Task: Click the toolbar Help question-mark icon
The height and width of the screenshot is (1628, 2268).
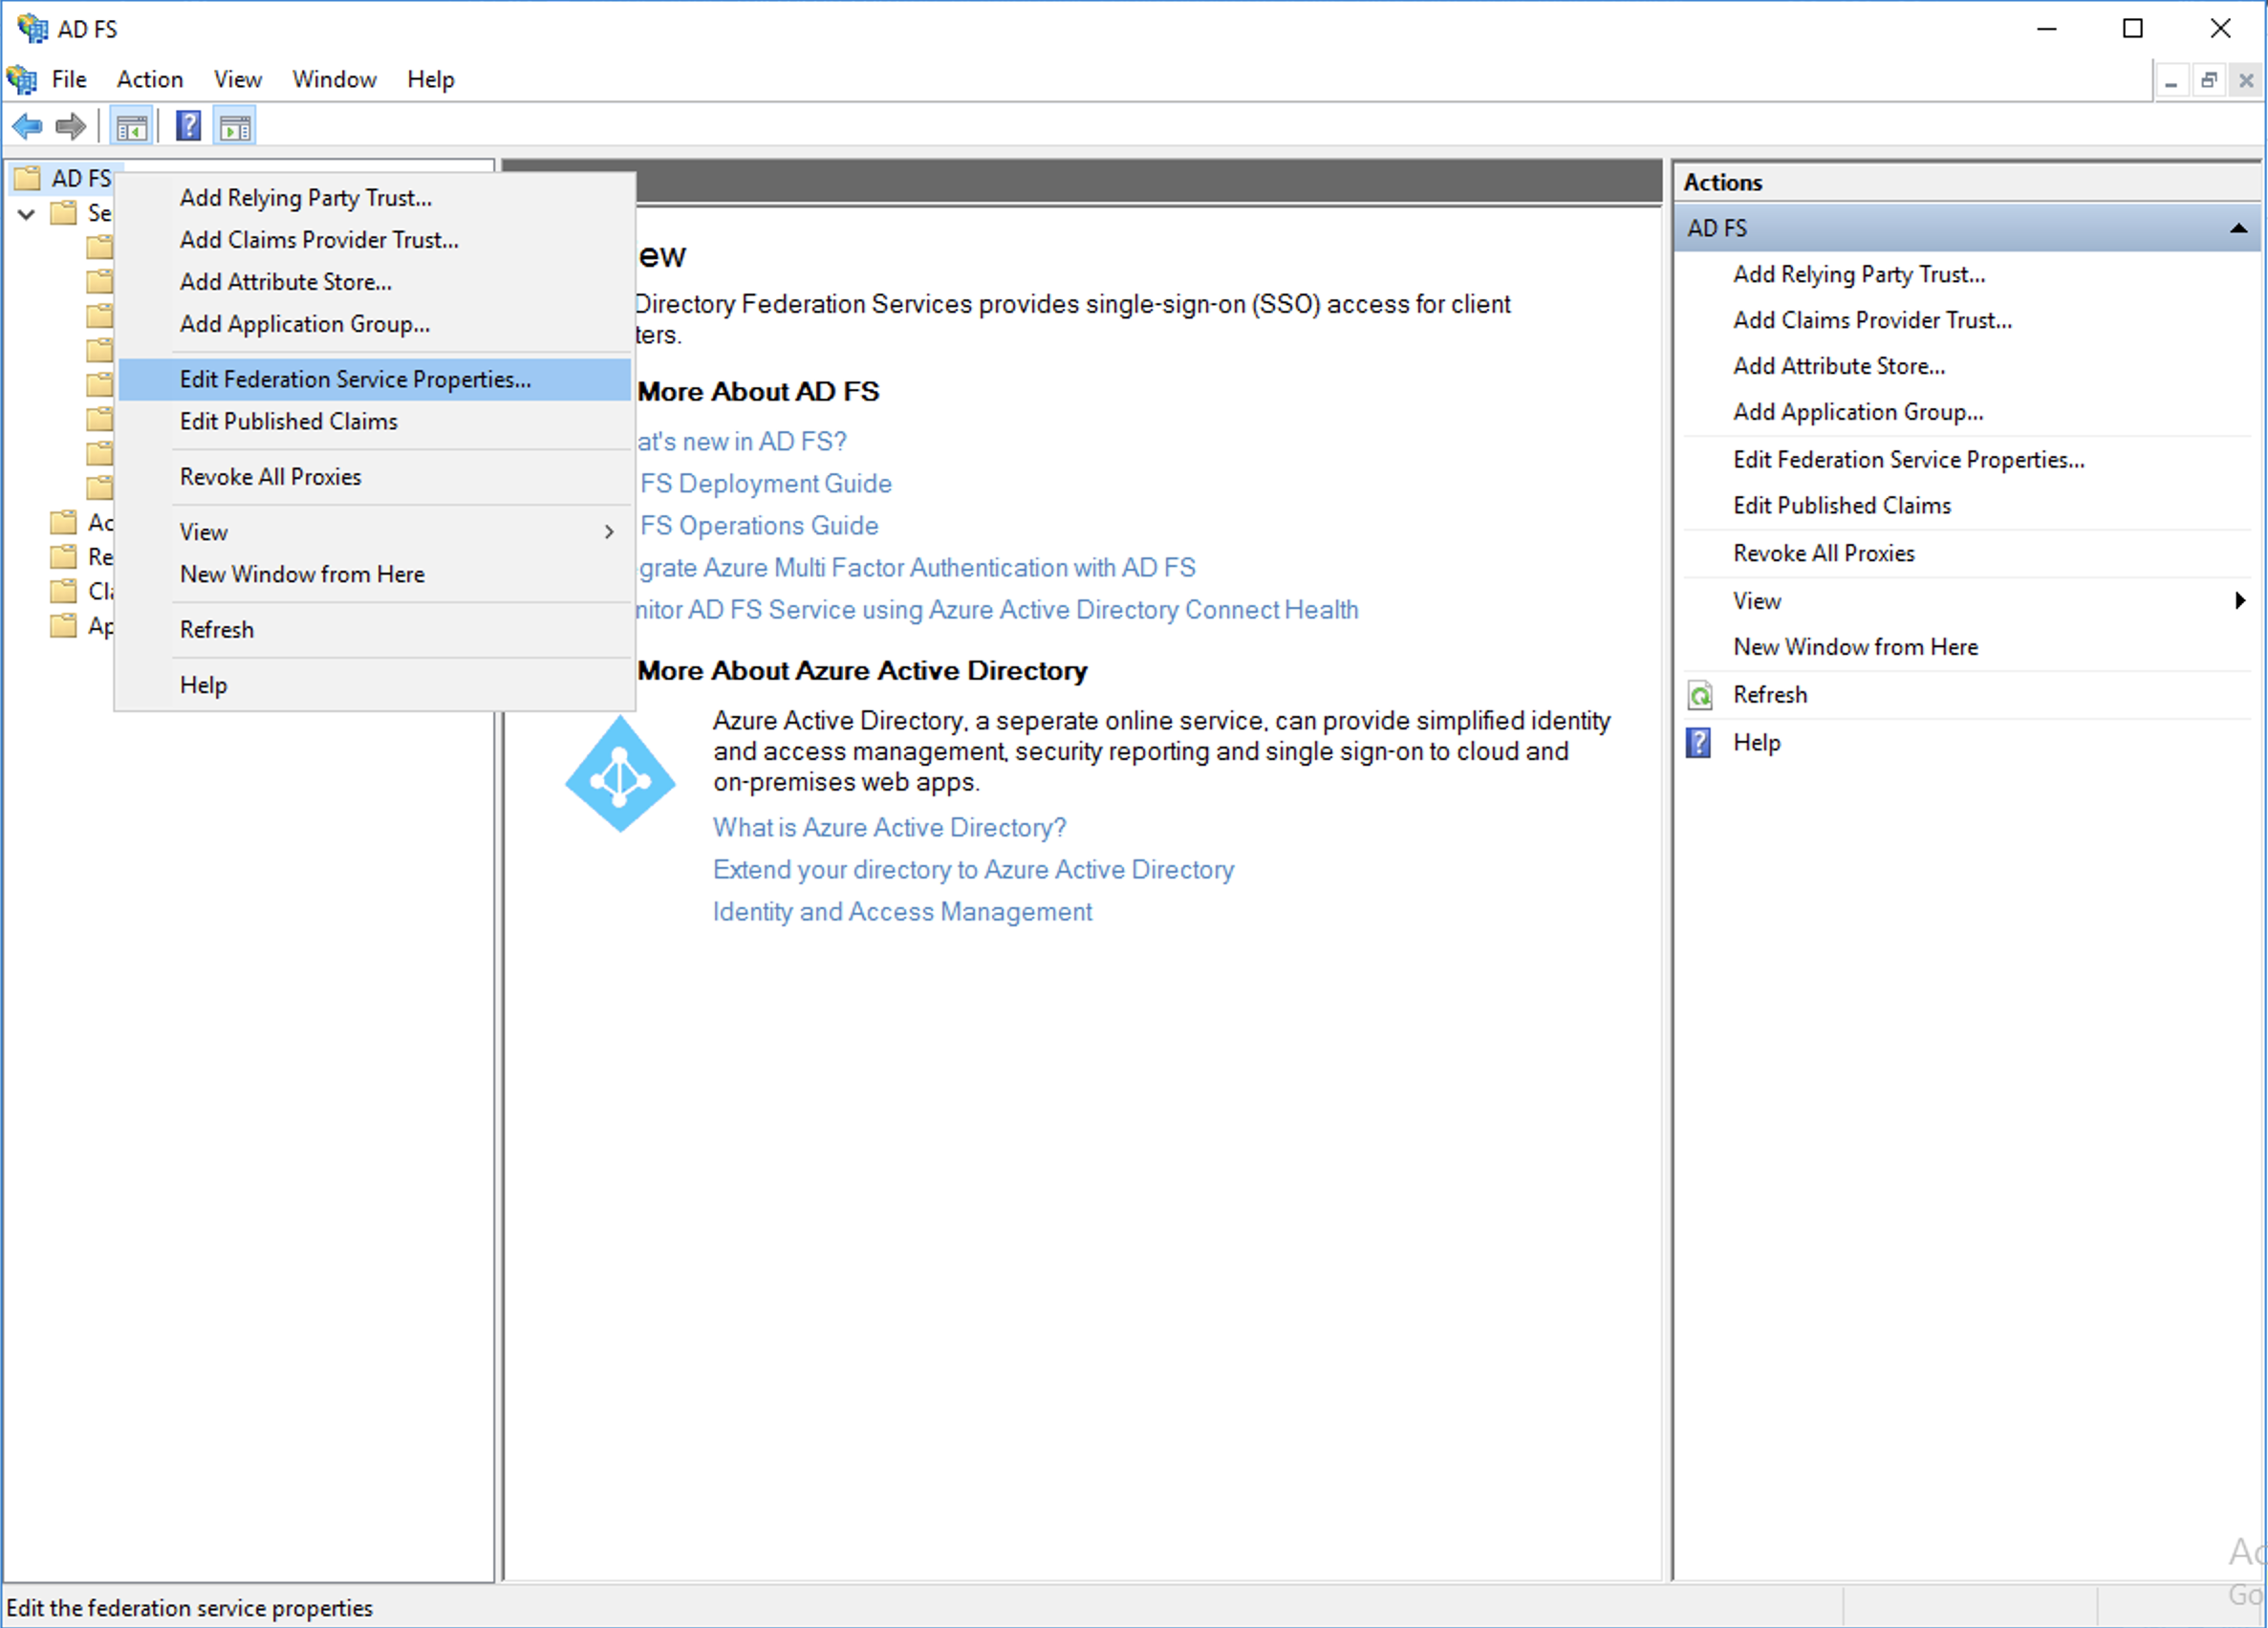Action: 188,126
